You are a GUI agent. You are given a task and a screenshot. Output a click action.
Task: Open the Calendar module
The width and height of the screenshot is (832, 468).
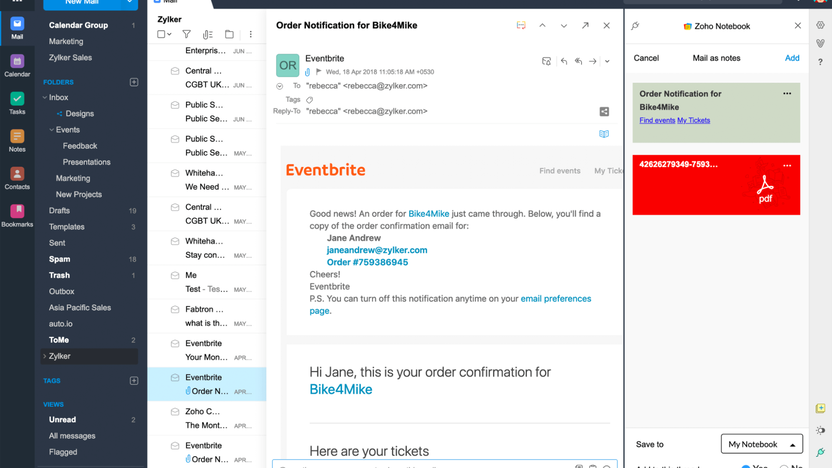(17, 66)
